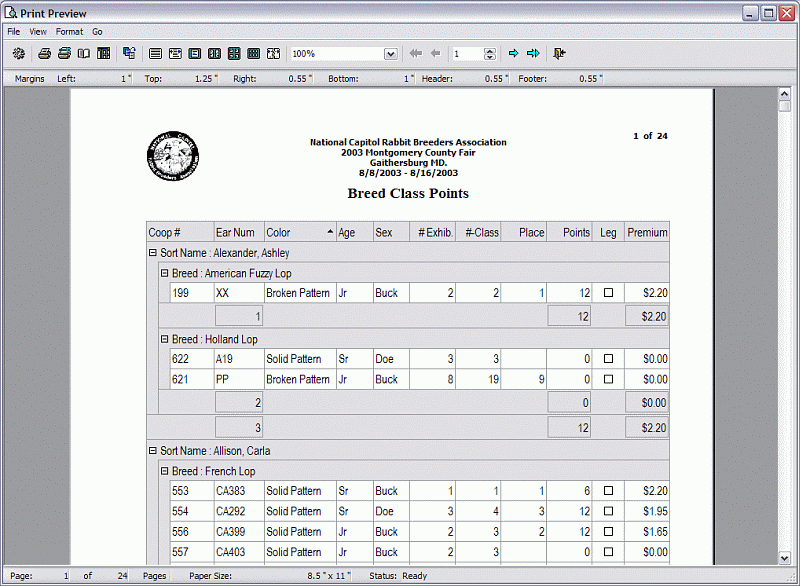Click the gear-shaped settings icon in the toolbar
Viewport: 800px width, 586px height.
click(x=19, y=54)
